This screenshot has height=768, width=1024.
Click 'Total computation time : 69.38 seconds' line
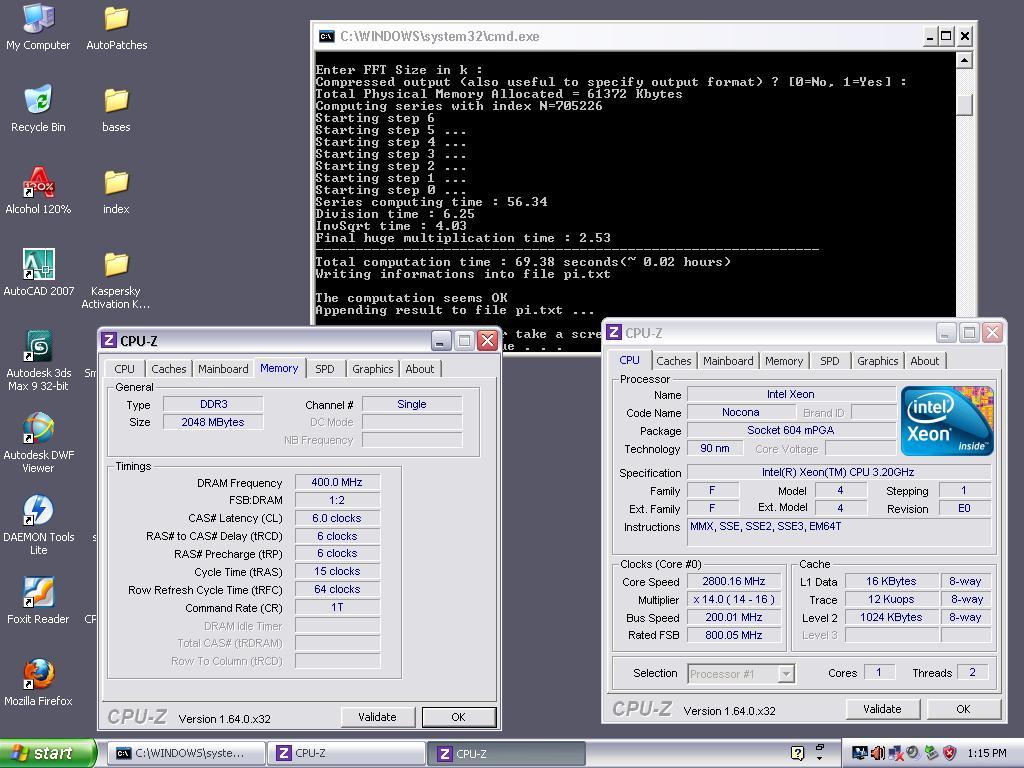(x=522, y=262)
